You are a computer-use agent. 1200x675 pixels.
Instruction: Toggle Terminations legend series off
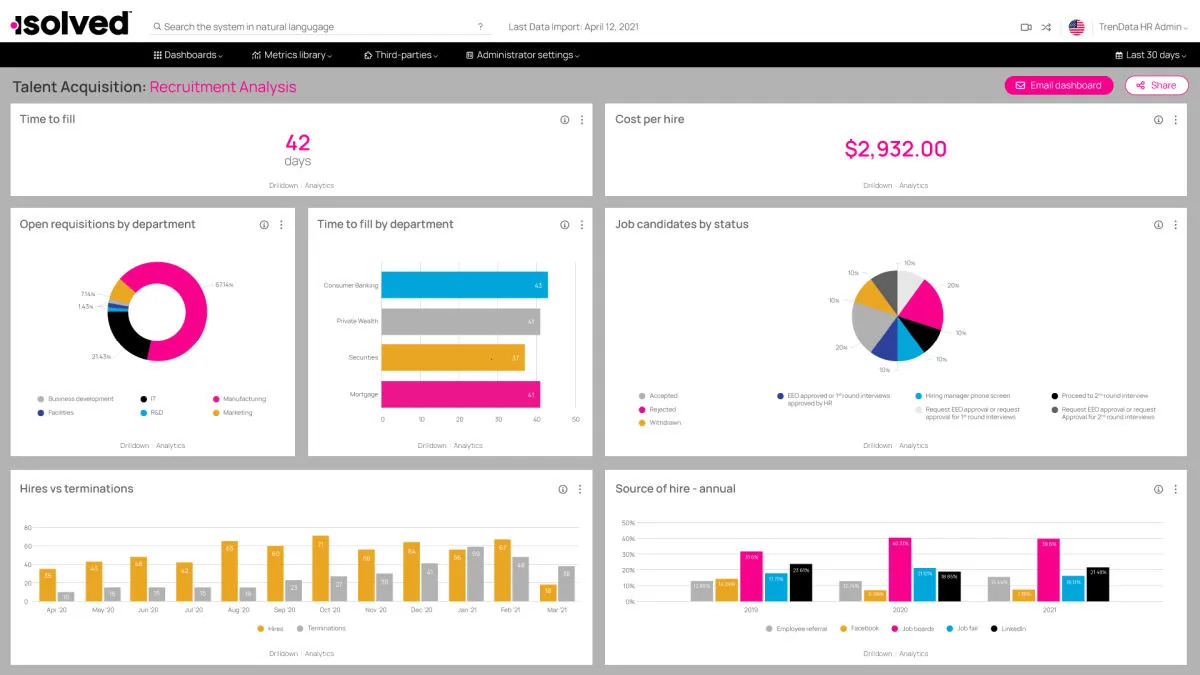click(x=320, y=628)
